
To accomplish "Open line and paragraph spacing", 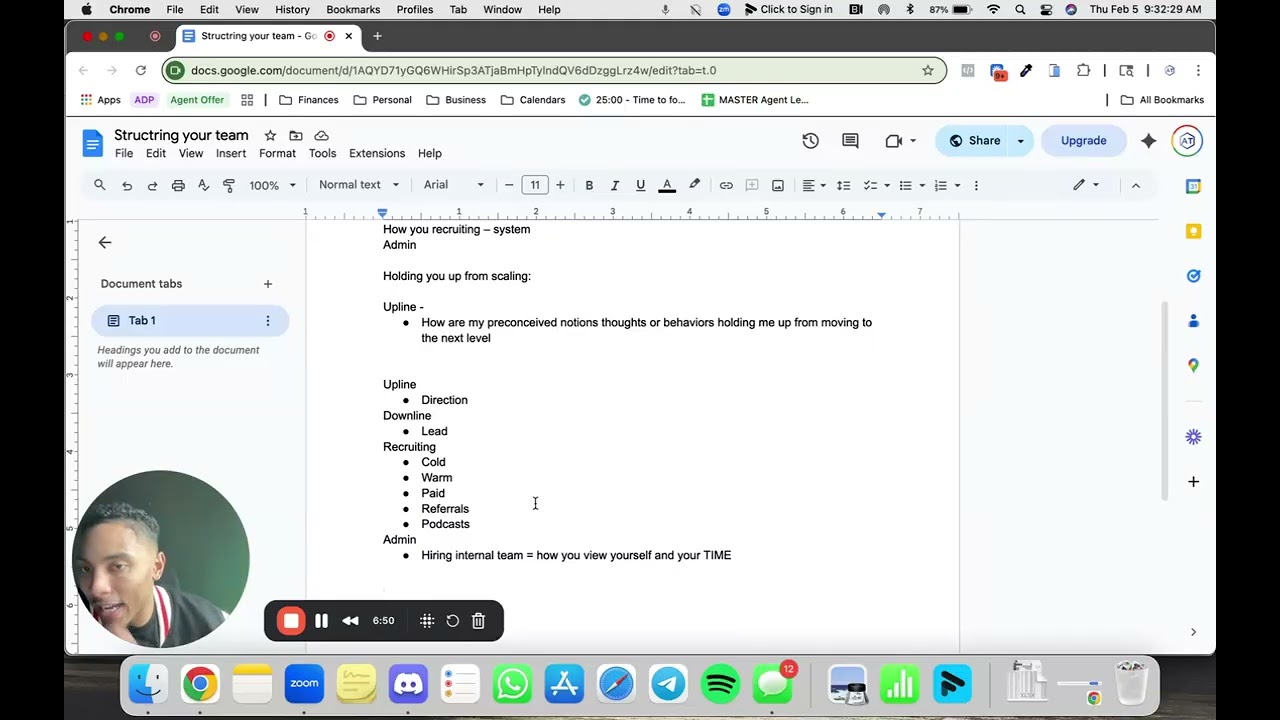I will coord(843,185).
